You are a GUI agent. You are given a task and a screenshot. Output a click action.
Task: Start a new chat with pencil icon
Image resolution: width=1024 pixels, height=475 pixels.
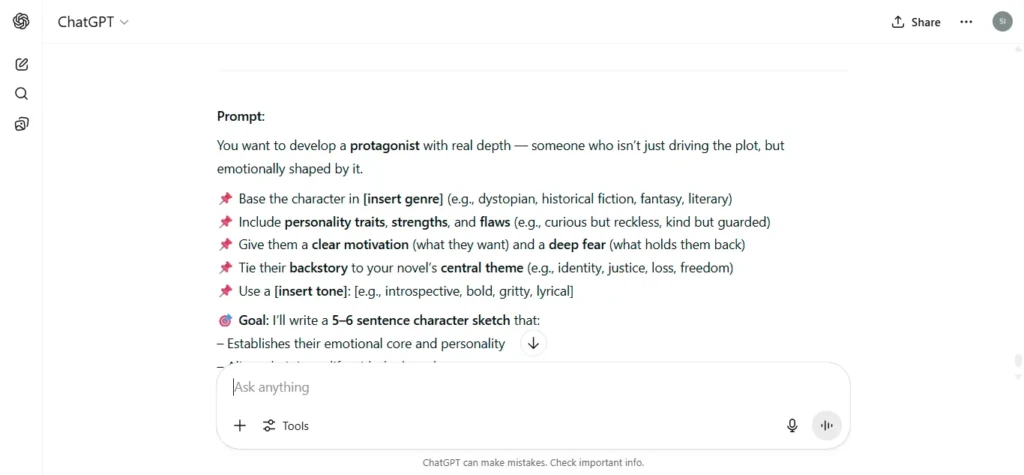point(21,64)
